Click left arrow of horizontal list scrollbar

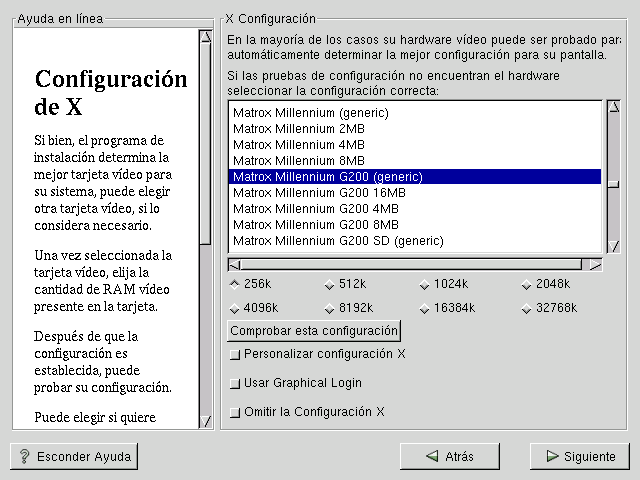(x=234, y=265)
